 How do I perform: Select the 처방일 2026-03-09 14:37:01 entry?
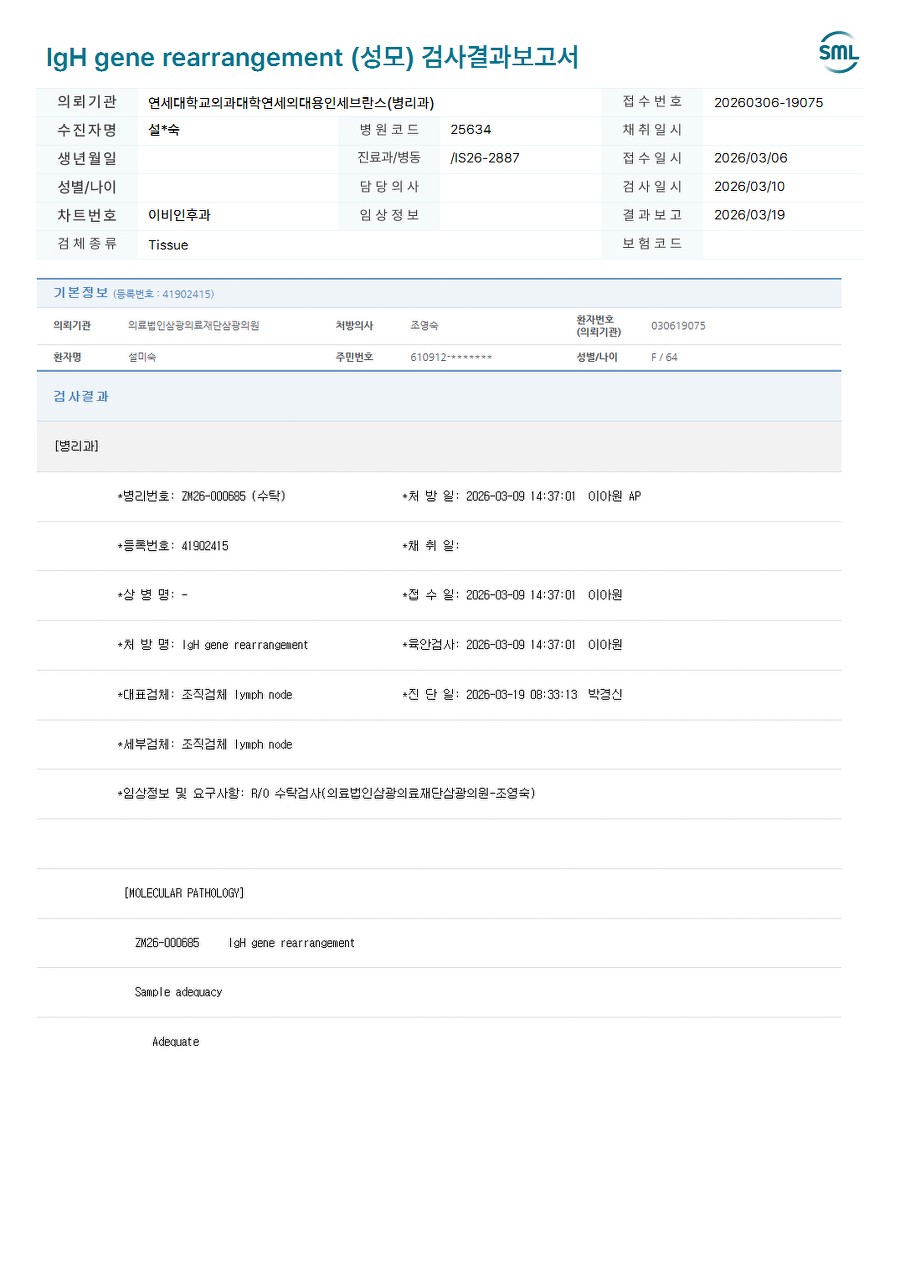(x=521, y=497)
